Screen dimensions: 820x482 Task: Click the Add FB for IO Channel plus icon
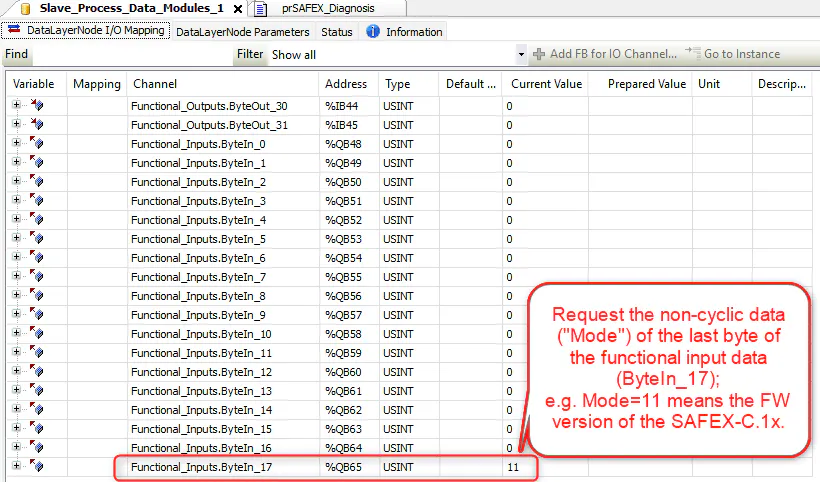539,54
